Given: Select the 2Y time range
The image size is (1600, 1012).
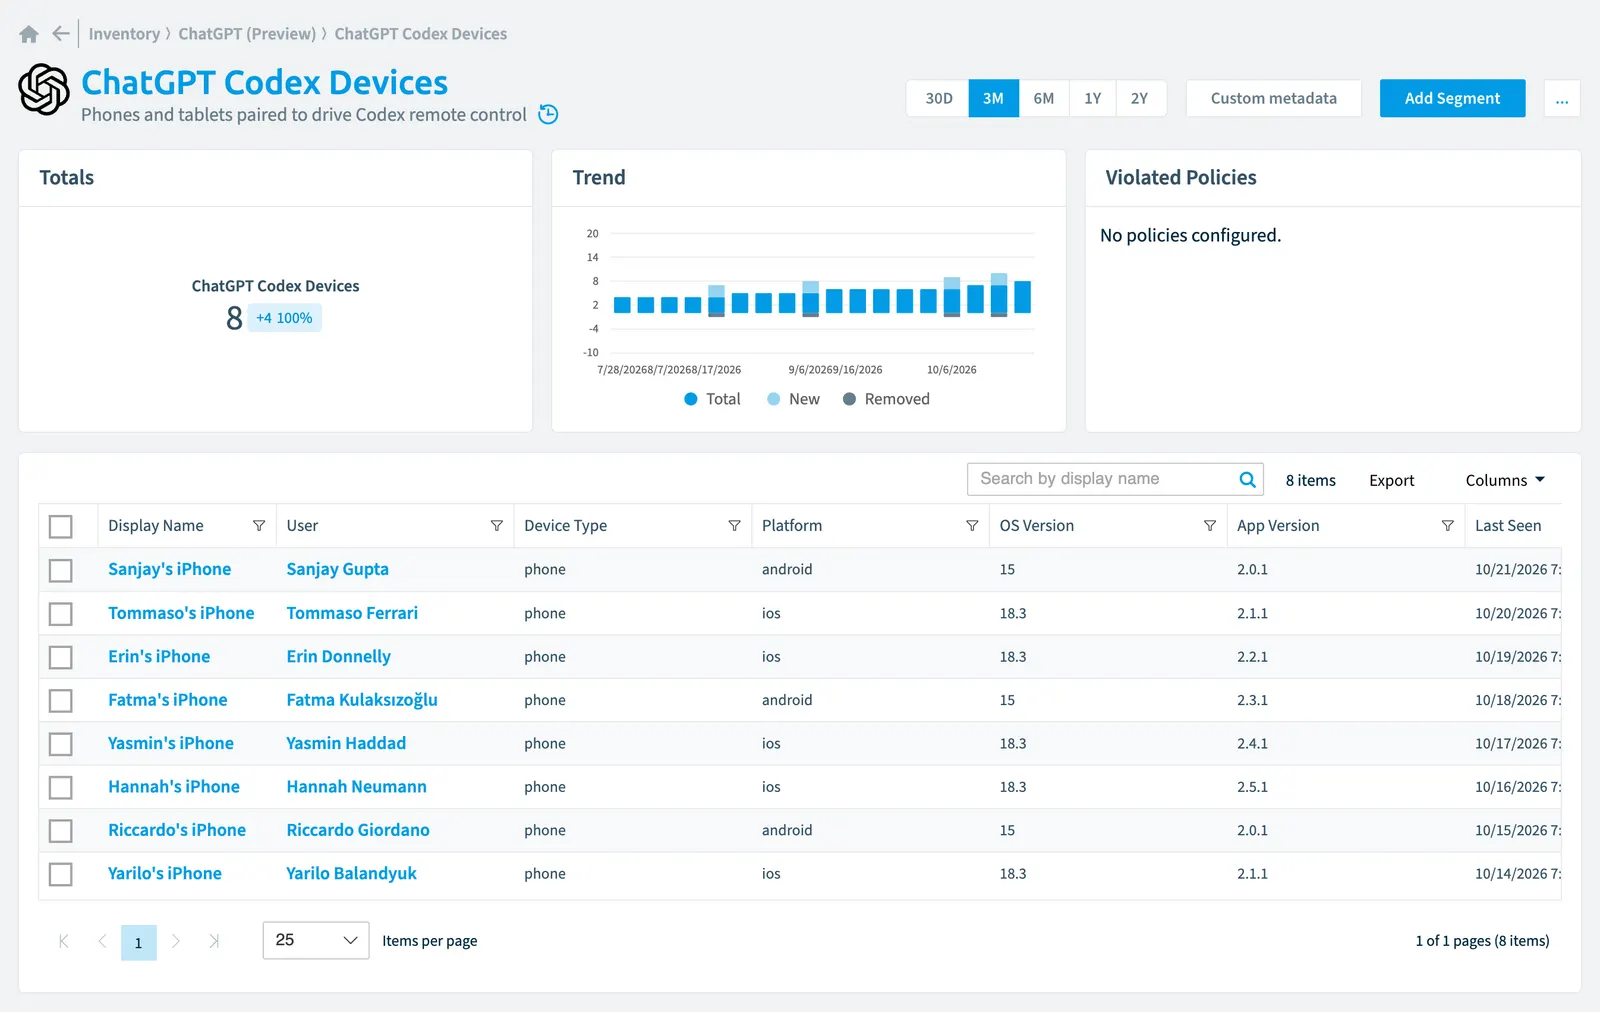Looking at the screenshot, I should click(x=1140, y=98).
